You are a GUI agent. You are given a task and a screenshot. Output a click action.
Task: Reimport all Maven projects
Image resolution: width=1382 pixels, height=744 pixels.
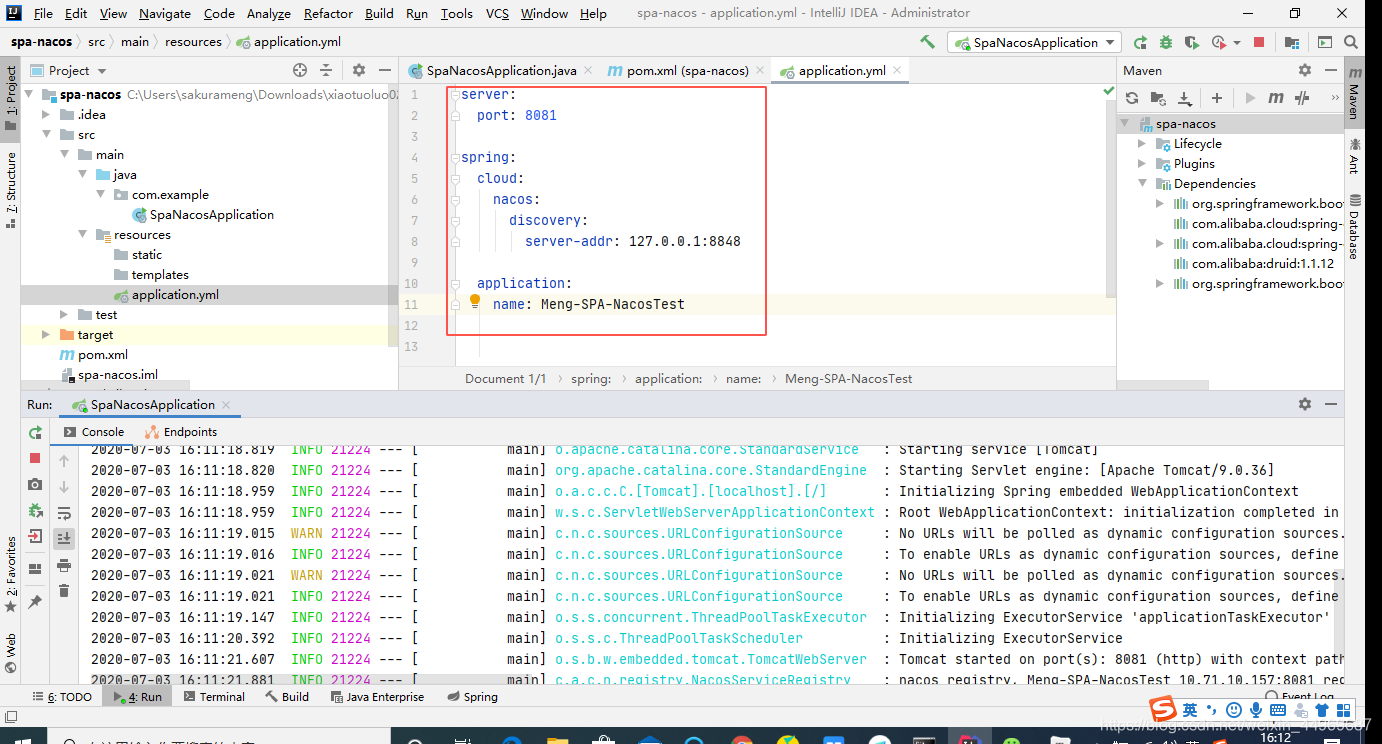[1132, 98]
